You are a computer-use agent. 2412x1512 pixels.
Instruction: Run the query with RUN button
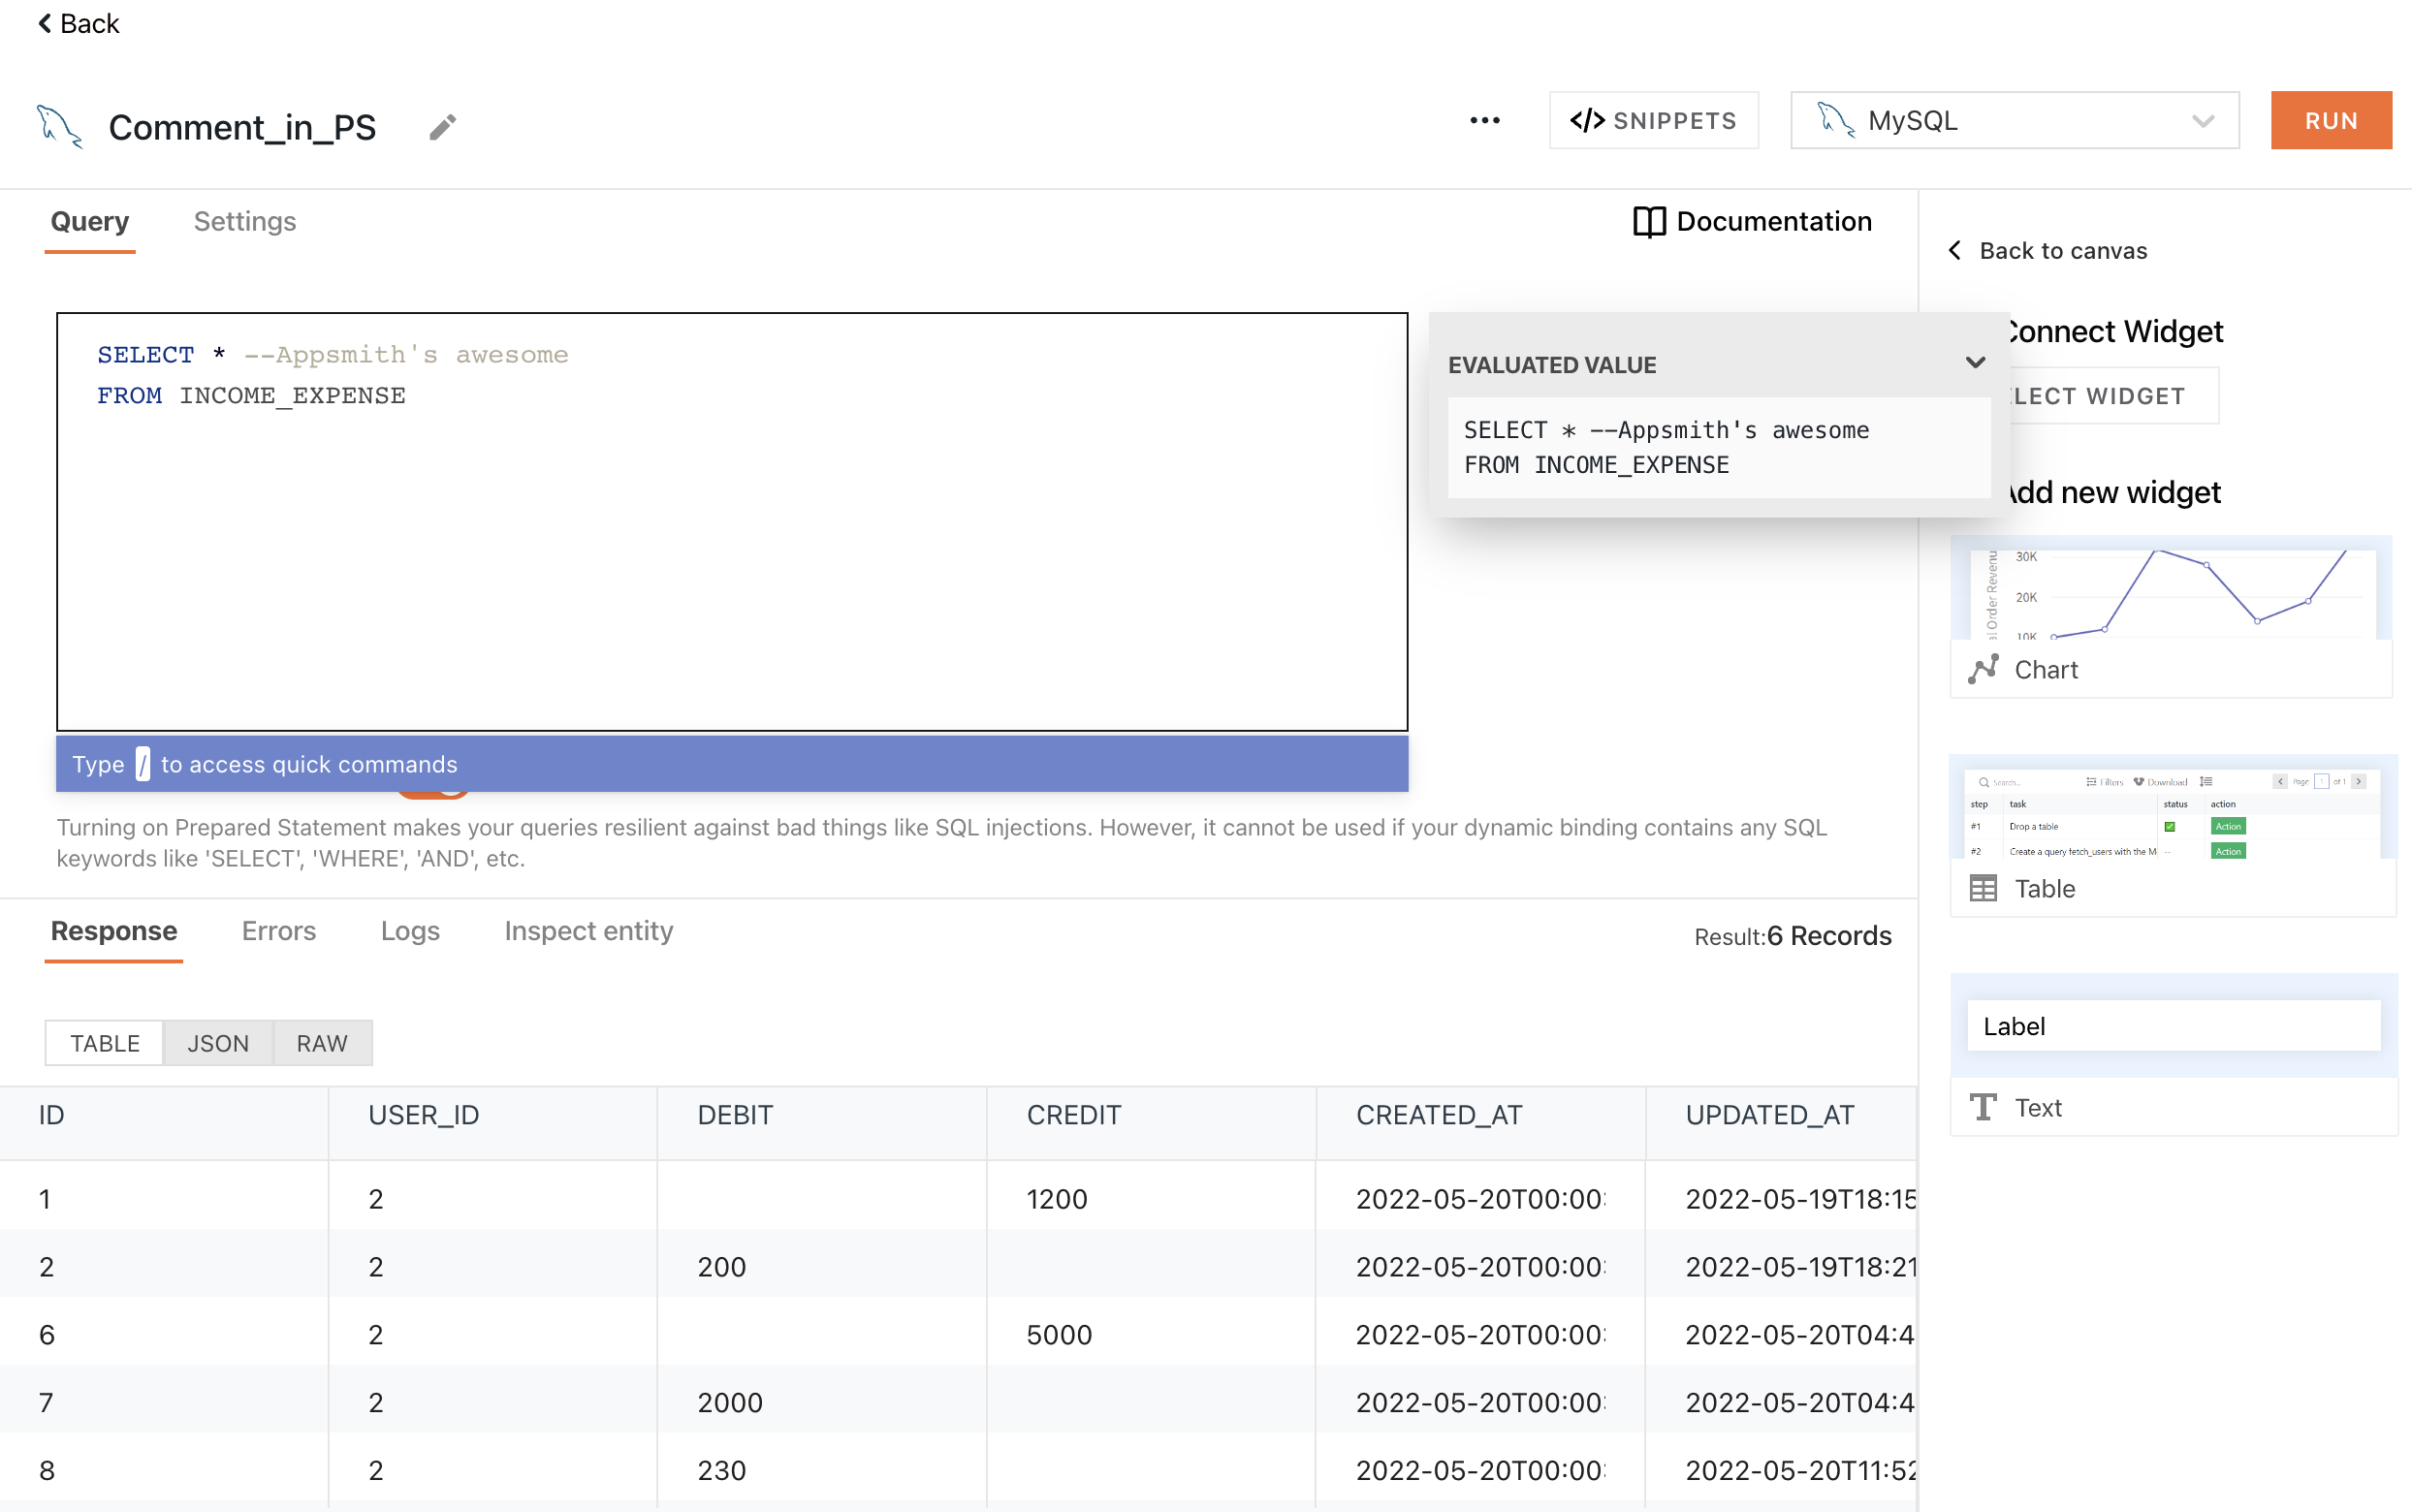pyautogui.click(x=2331, y=121)
